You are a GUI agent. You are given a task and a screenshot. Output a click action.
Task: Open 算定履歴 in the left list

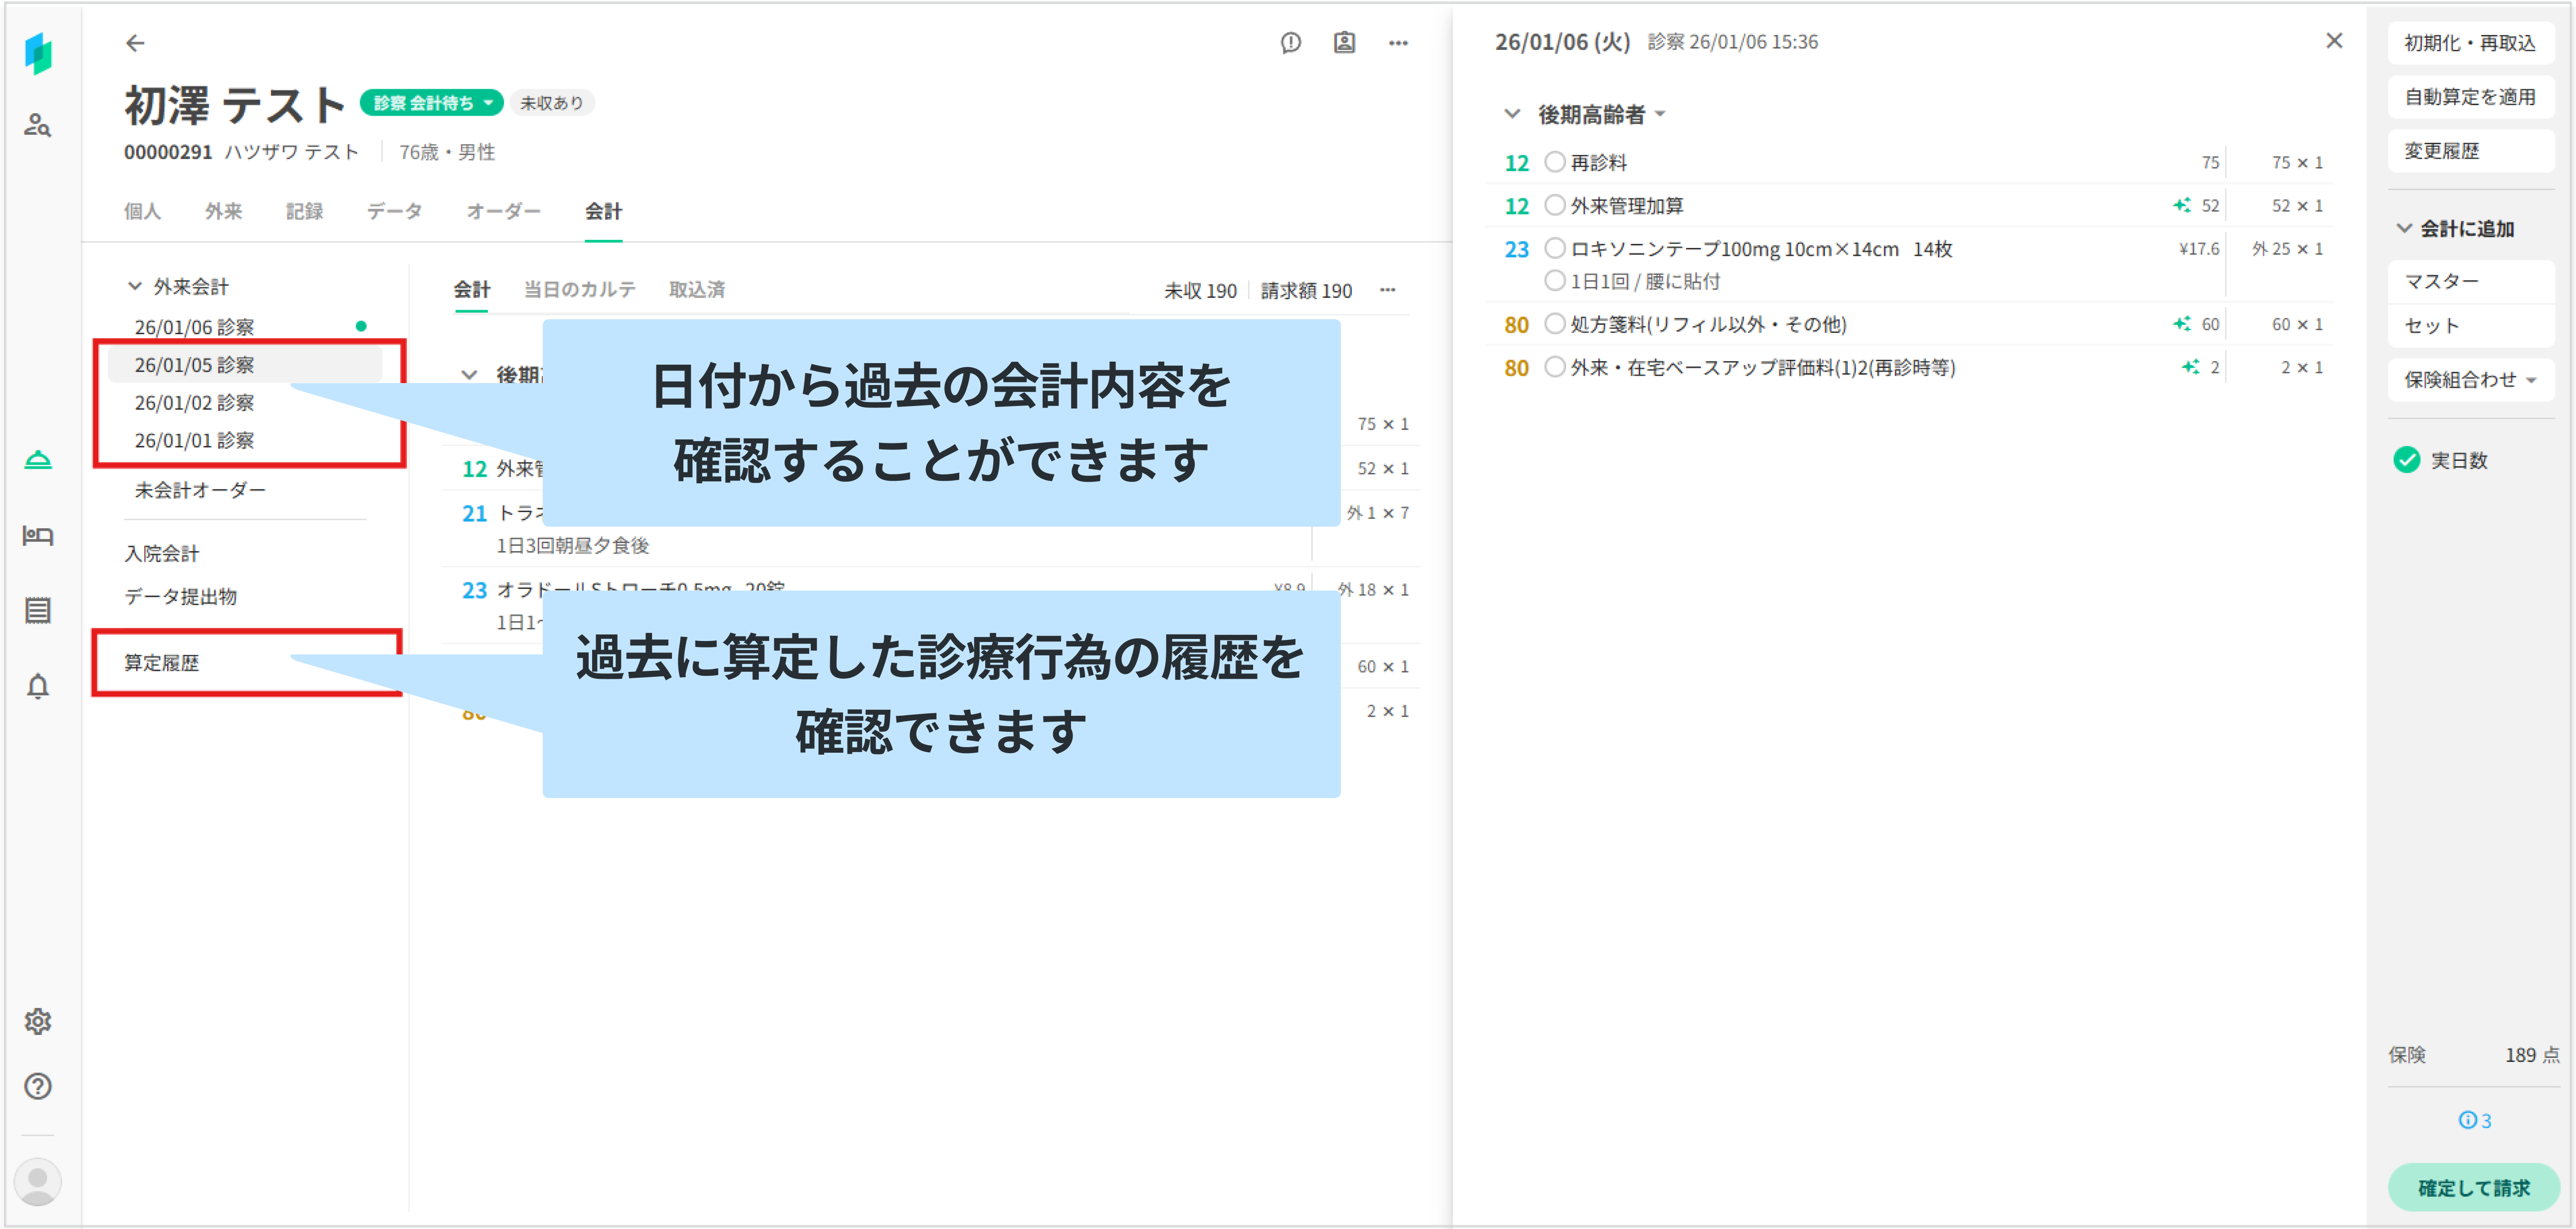tap(161, 663)
